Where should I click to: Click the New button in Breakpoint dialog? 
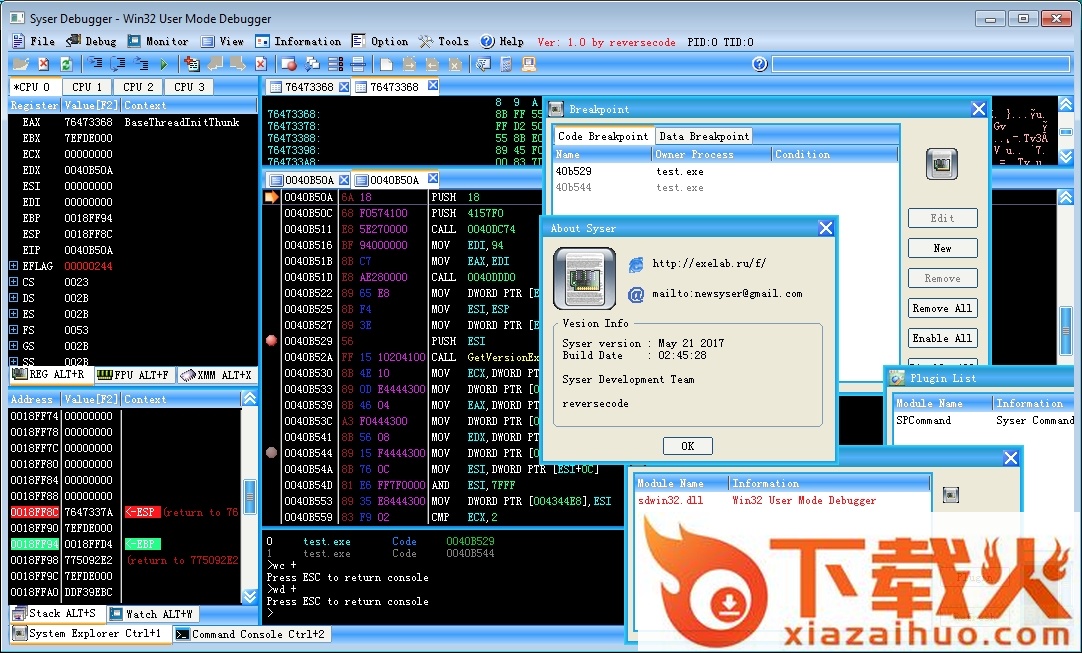point(943,248)
